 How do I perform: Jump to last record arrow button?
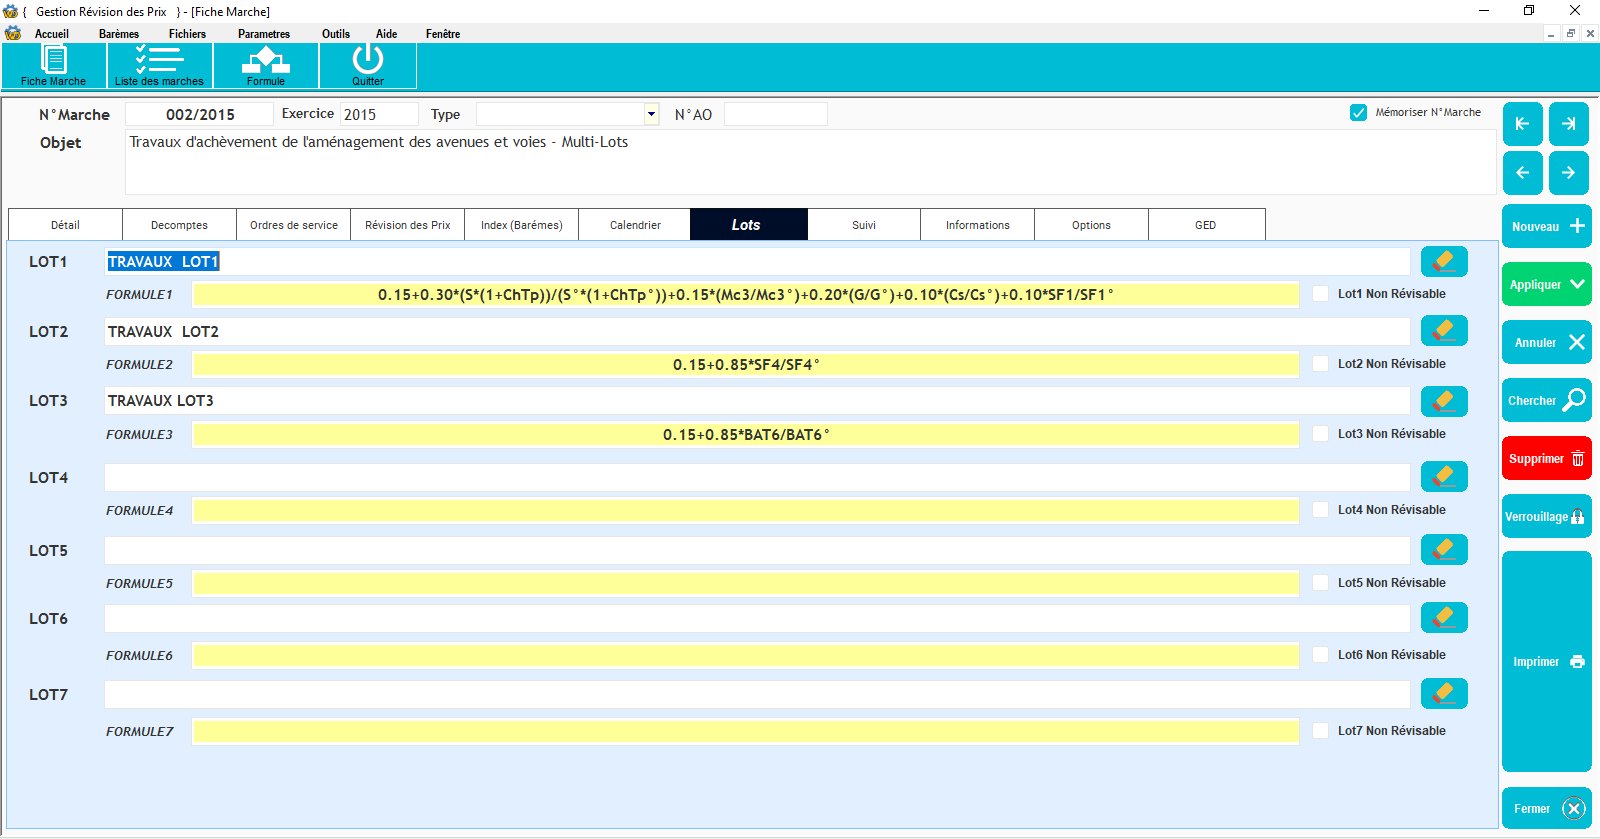point(1568,124)
